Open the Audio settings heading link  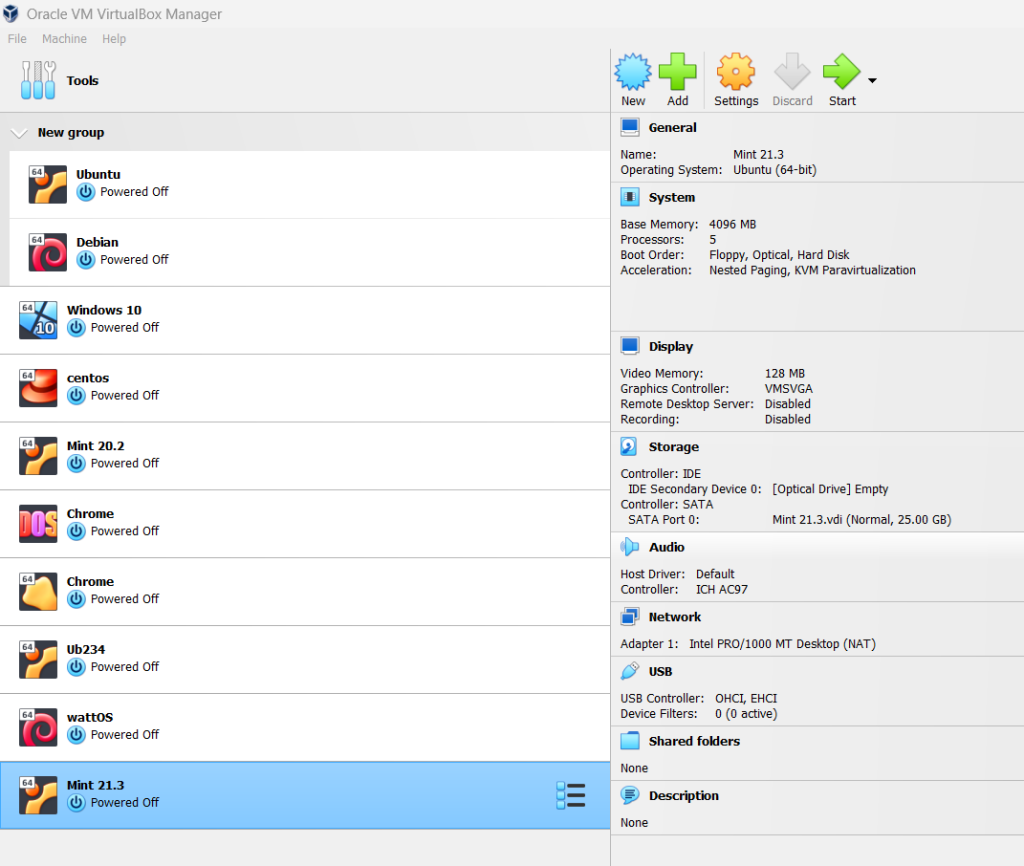coord(666,547)
